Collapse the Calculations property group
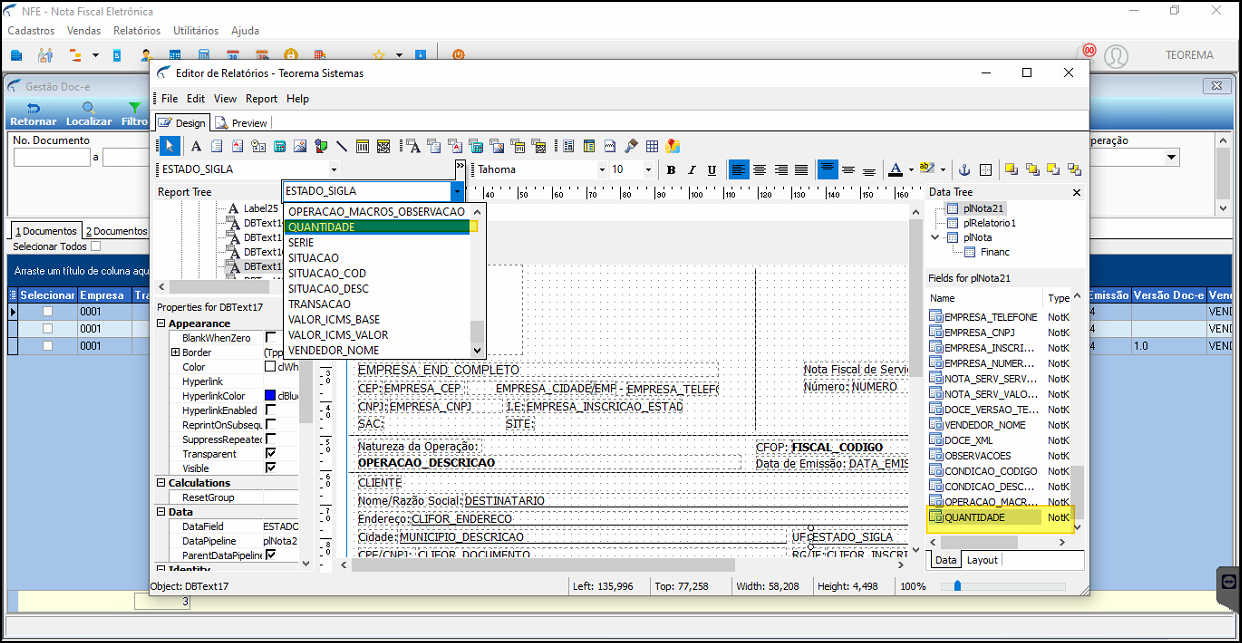This screenshot has height=643, width=1242. point(162,483)
